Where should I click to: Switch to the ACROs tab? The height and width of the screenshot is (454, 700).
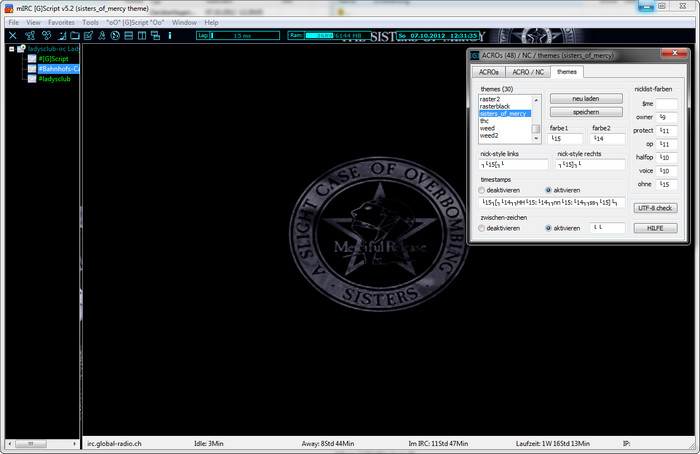488,72
